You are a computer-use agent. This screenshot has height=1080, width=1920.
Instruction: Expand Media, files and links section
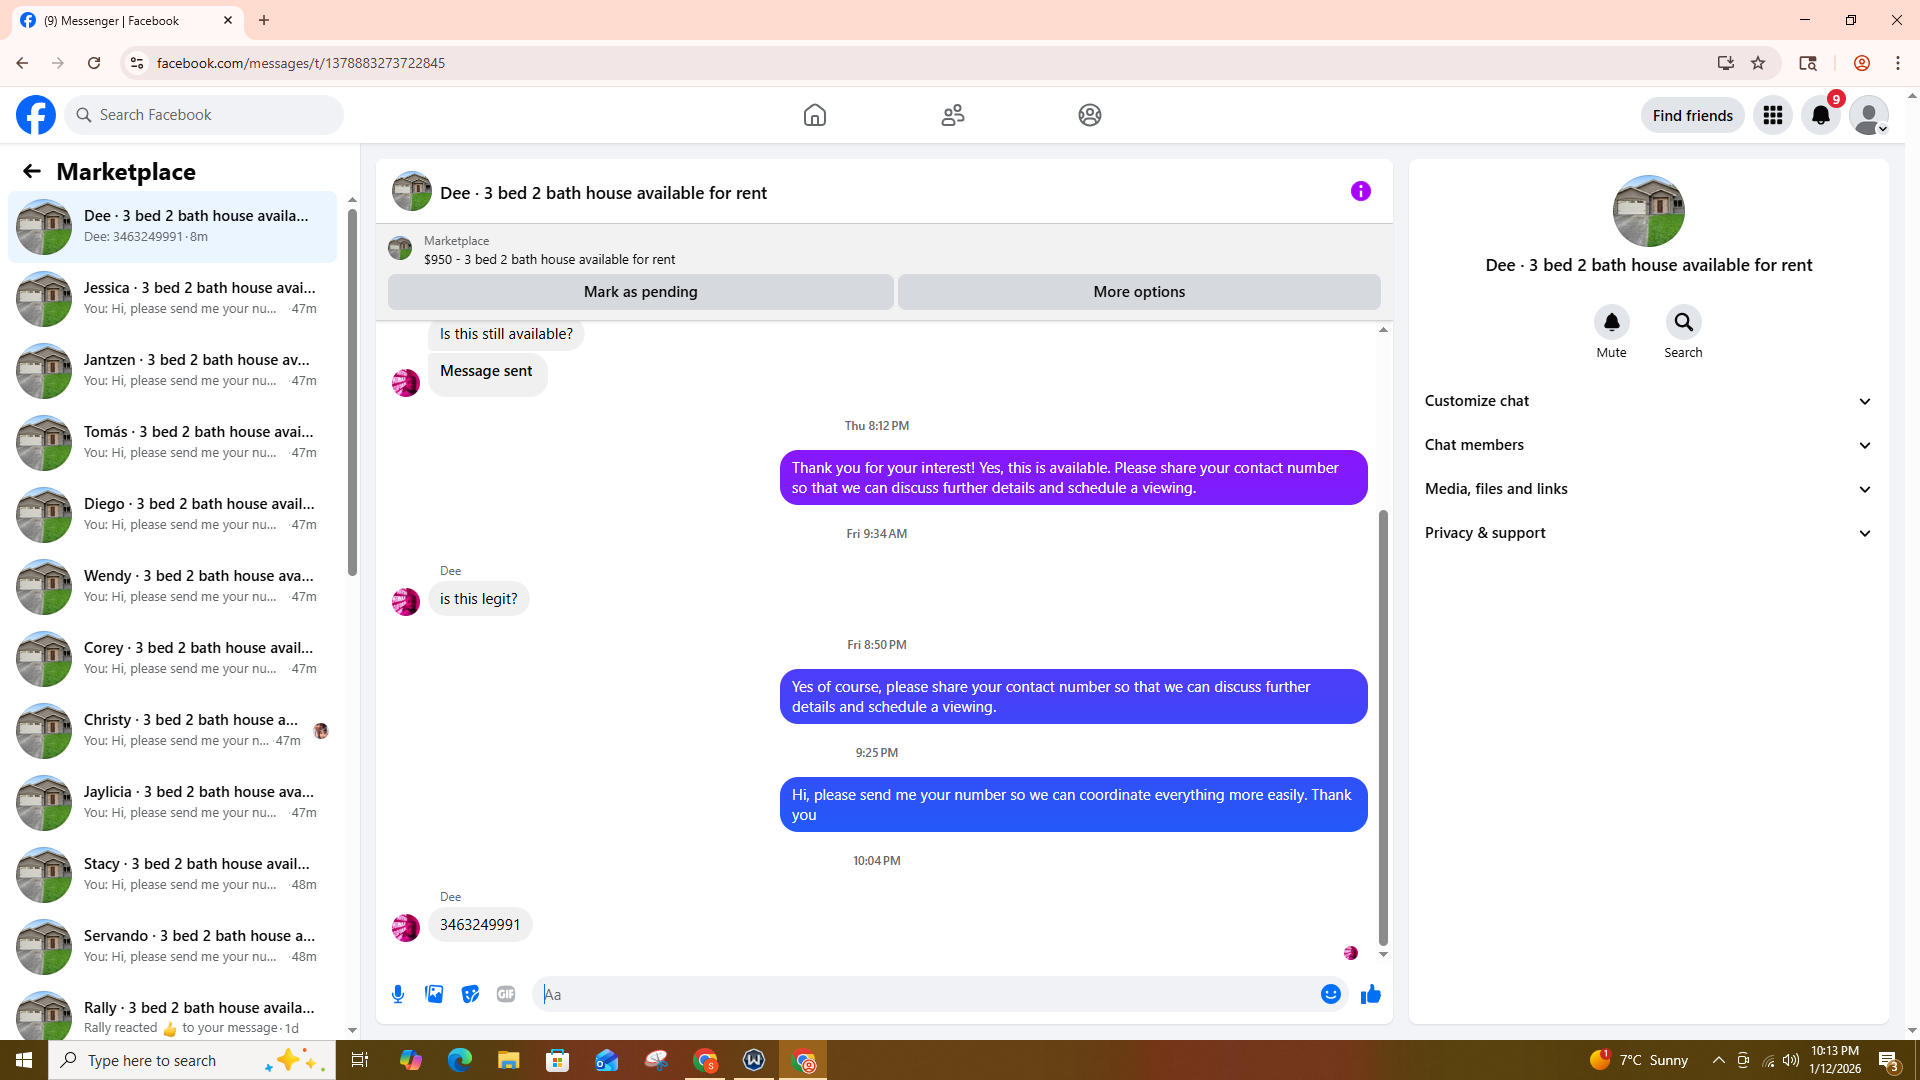coord(1648,489)
